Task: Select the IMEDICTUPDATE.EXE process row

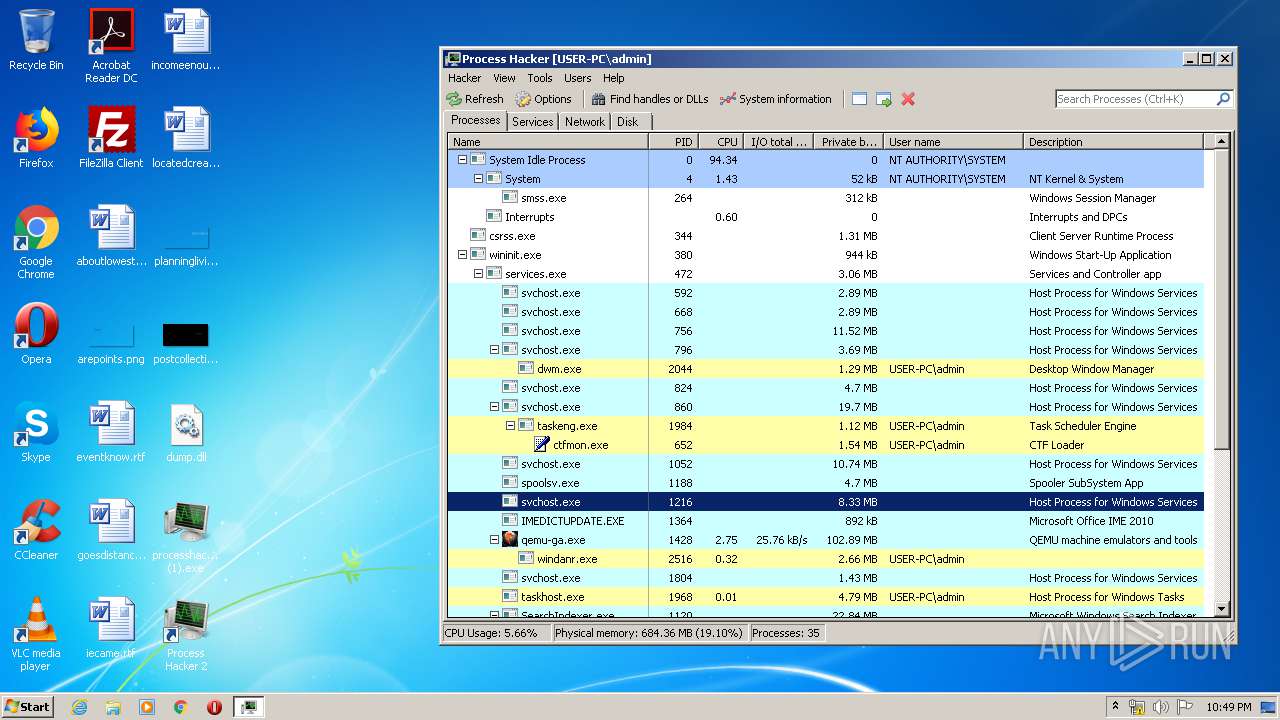Action: [x=825, y=521]
